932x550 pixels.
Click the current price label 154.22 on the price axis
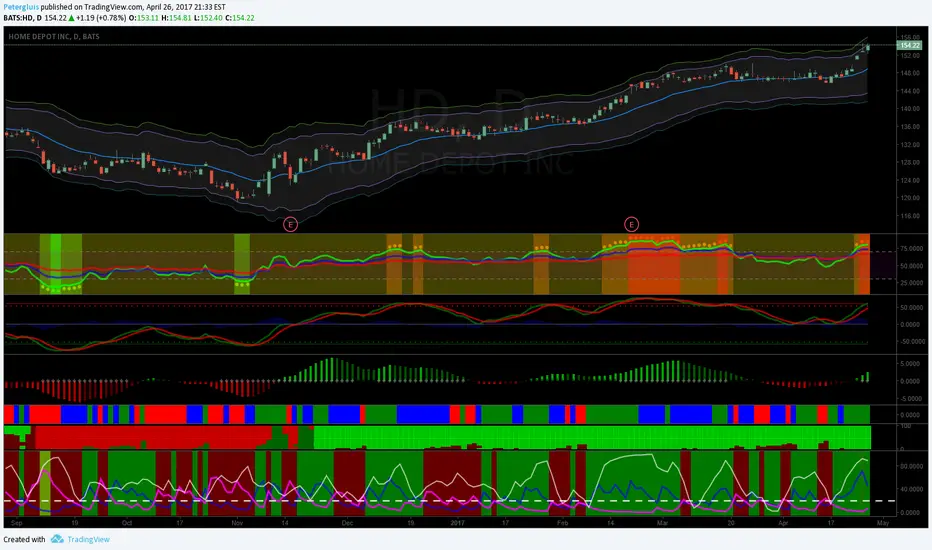909,45
